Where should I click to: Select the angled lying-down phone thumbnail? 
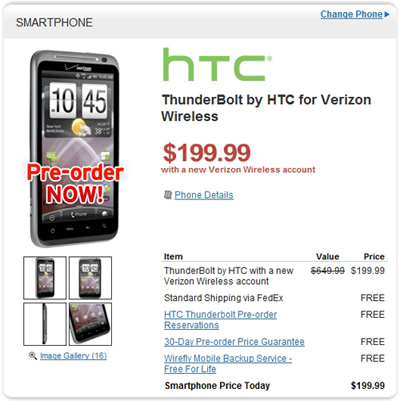point(90,324)
